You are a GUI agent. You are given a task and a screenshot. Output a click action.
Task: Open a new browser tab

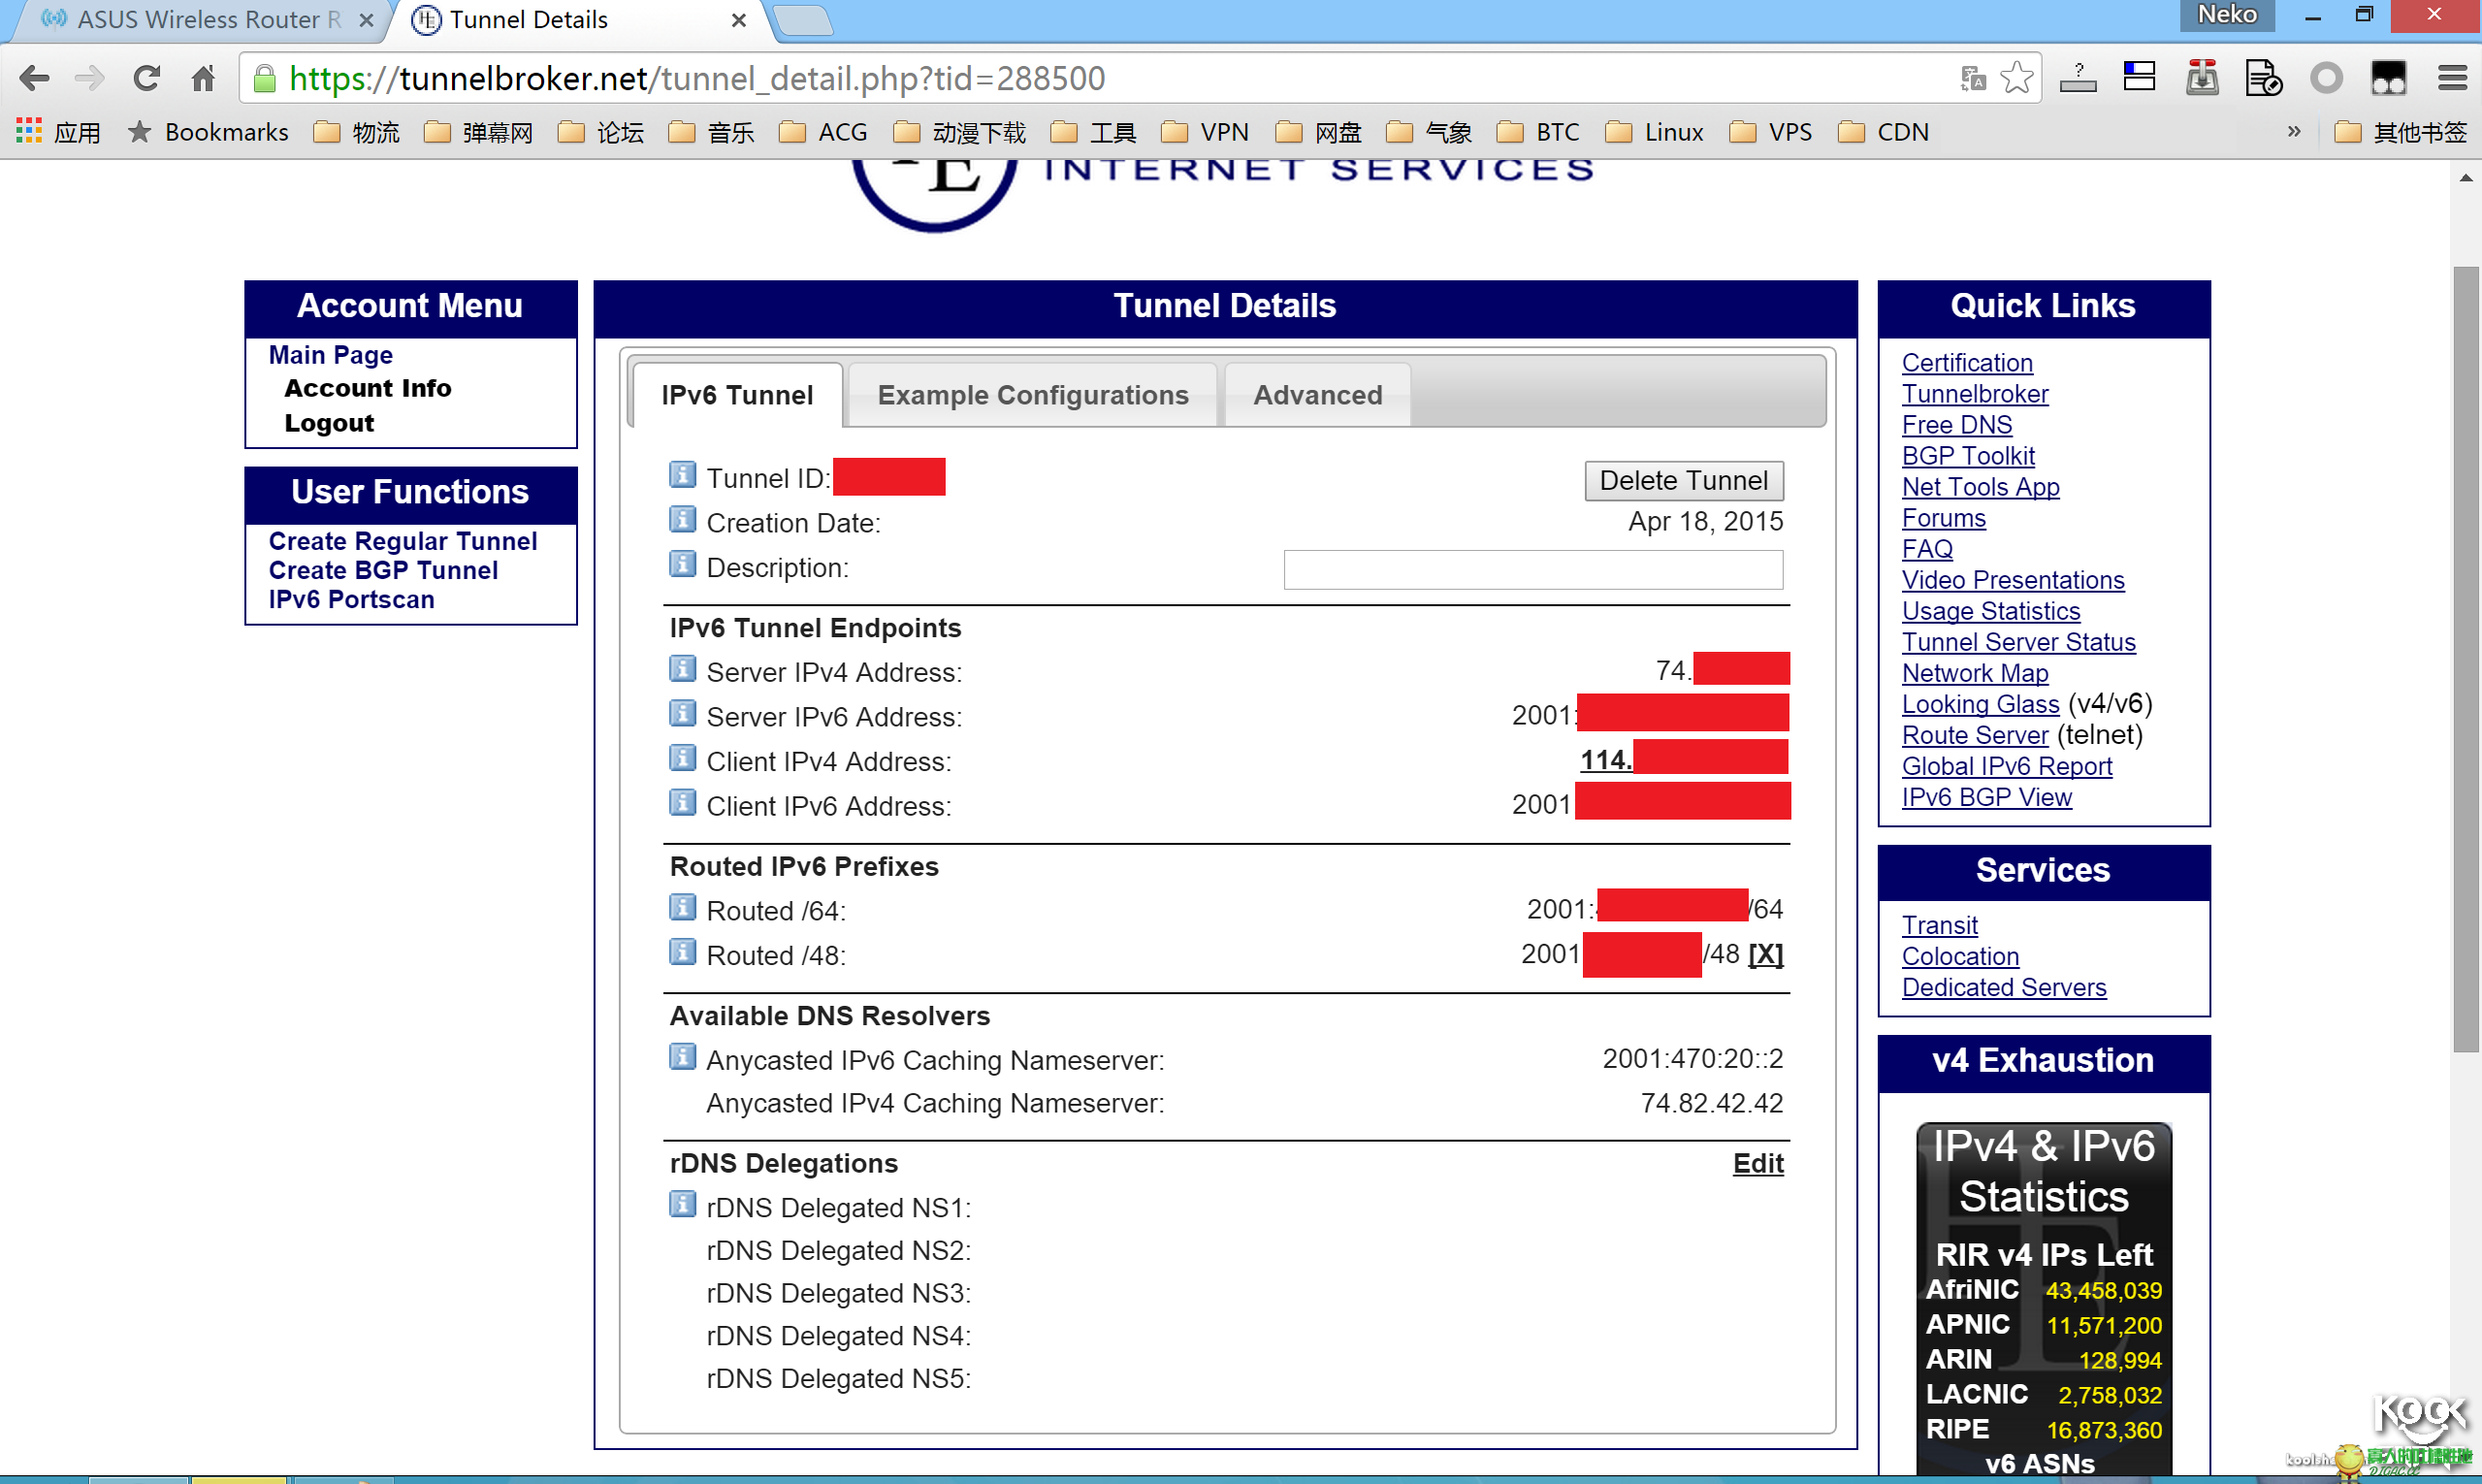click(804, 20)
